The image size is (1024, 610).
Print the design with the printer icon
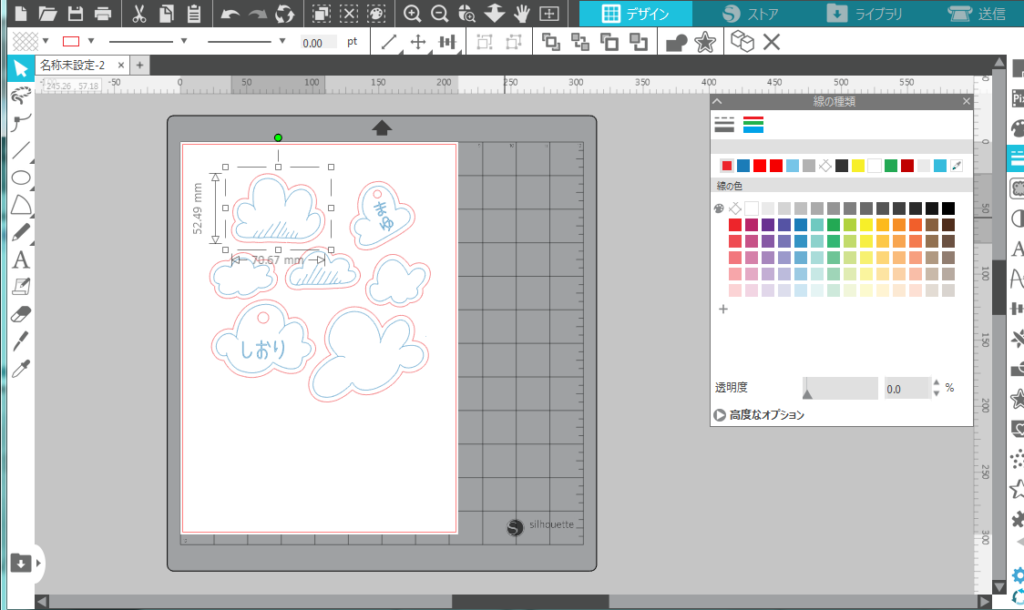tap(103, 13)
